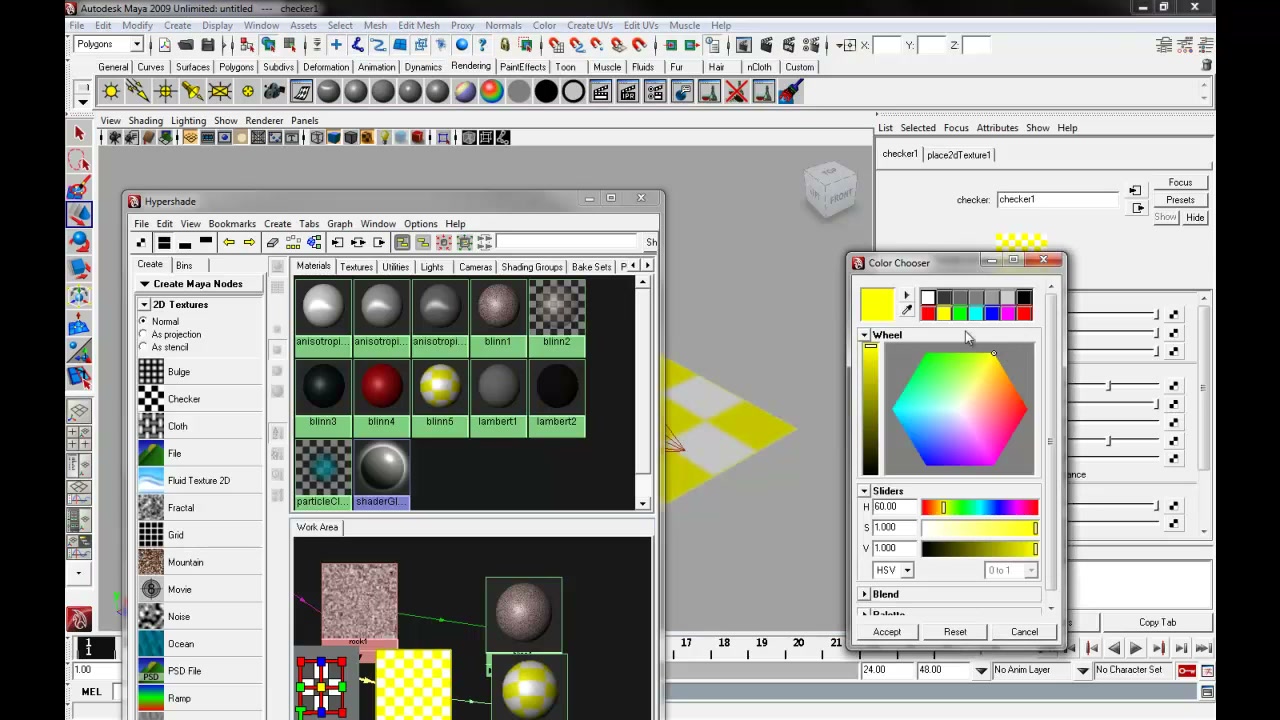Click the lock icon in status line
The width and height of the screenshot is (1280, 720).
click(505, 45)
